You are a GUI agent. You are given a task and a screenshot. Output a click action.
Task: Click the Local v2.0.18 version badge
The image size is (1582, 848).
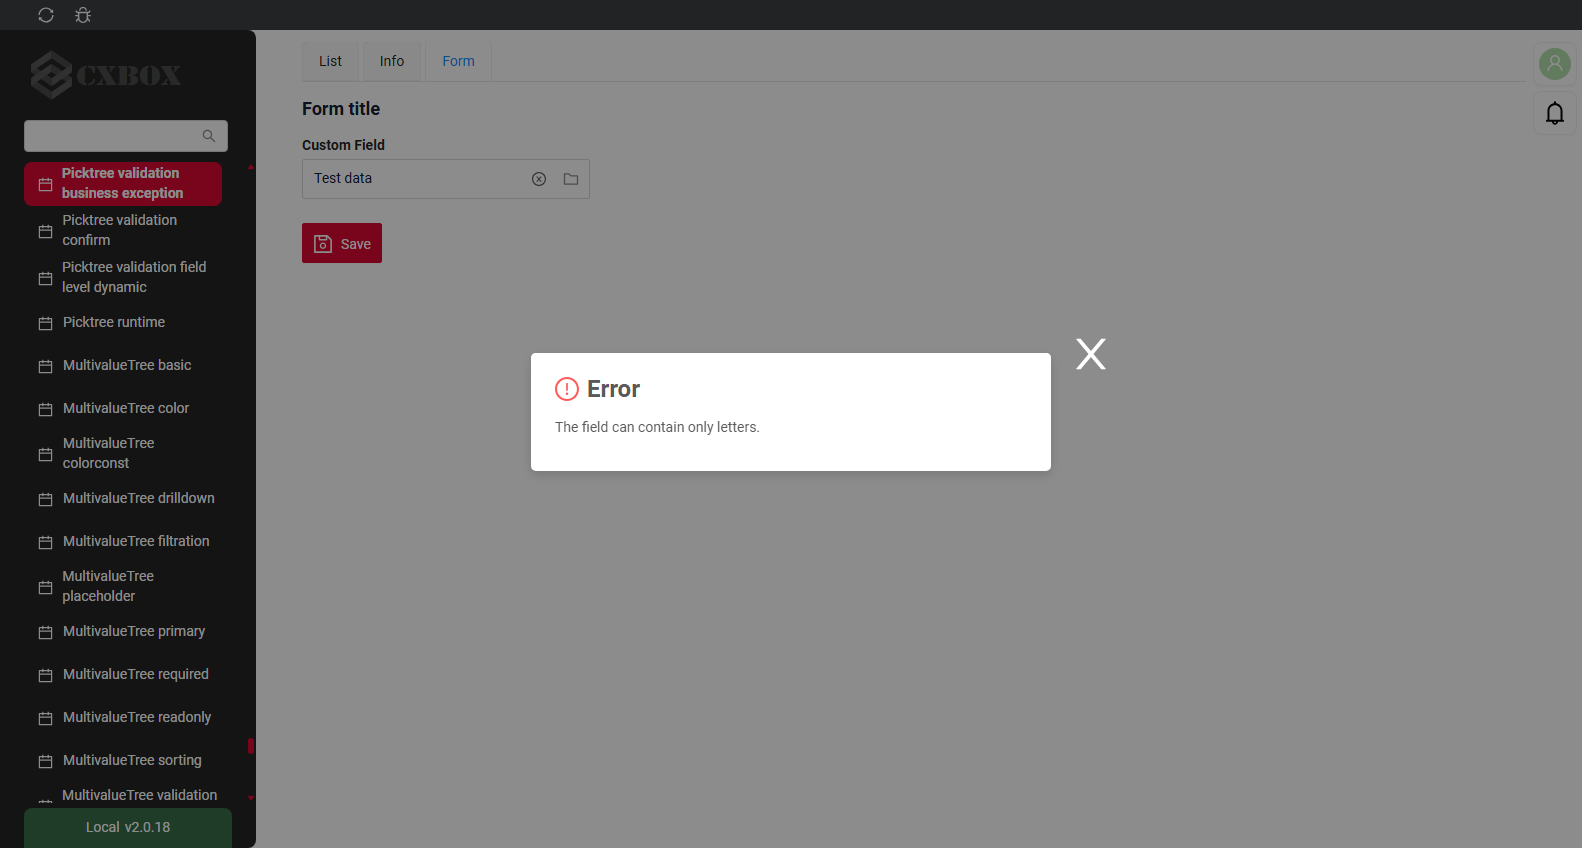click(x=128, y=827)
